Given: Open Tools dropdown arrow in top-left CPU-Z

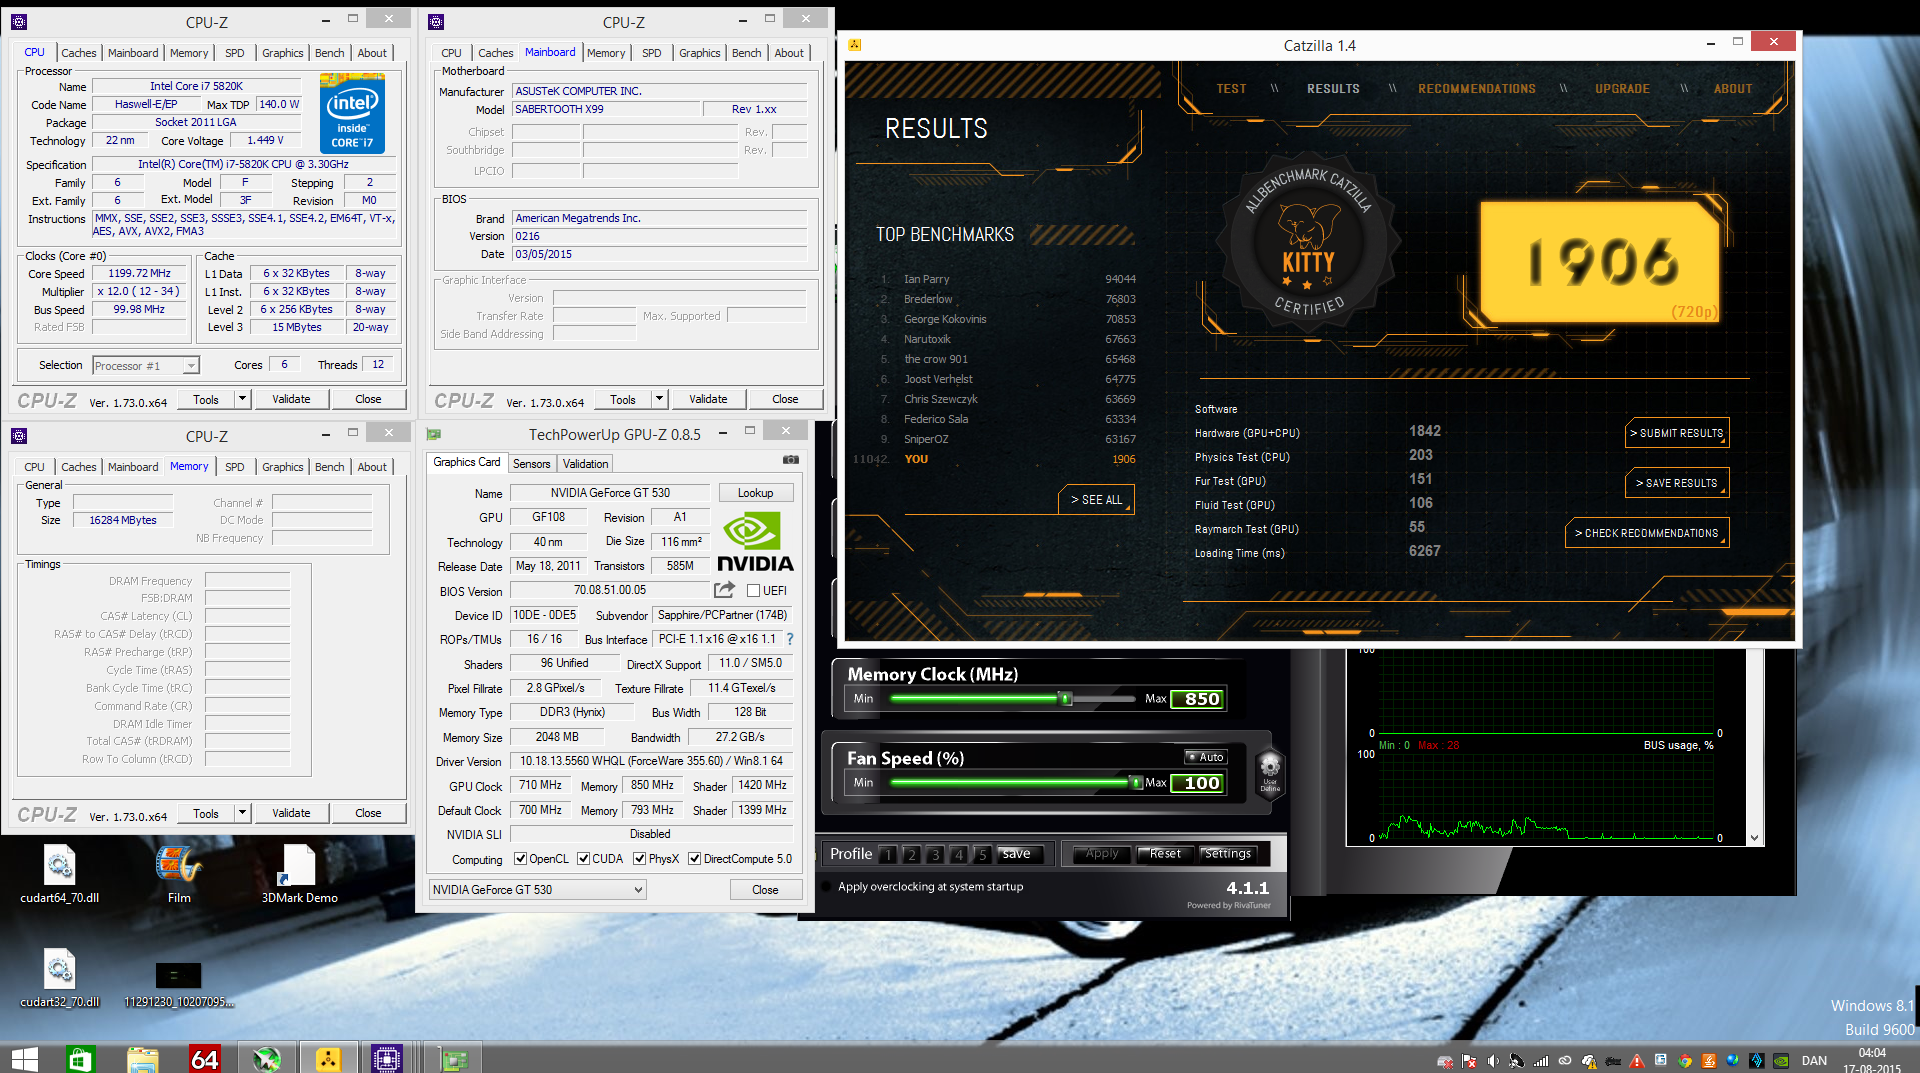Looking at the screenshot, I should click(x=242, y=399).
